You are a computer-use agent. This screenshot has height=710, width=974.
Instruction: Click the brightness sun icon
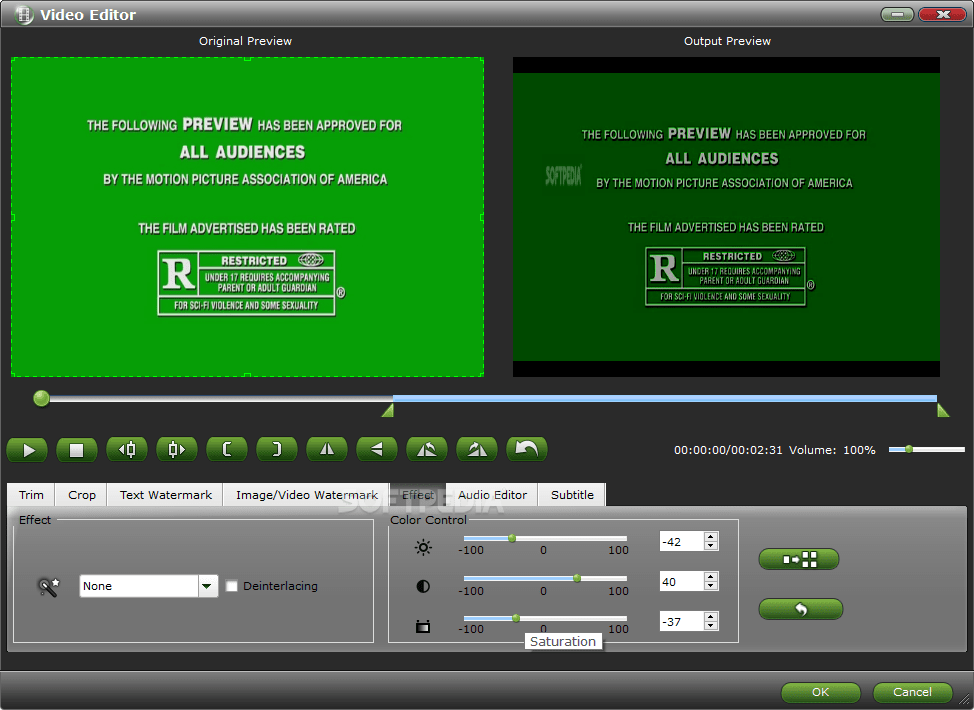[x=423, y=547]
